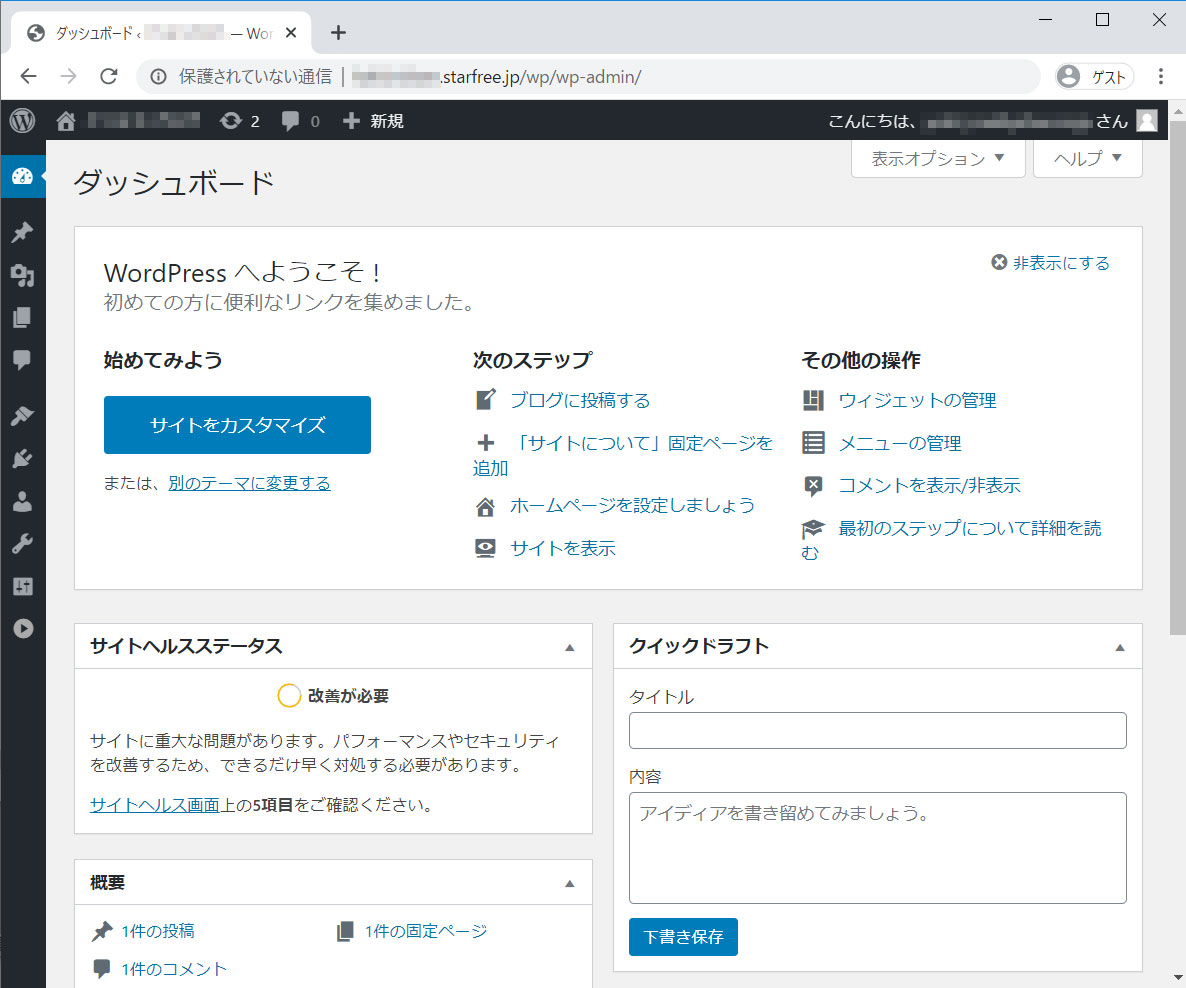Open updates icon showing 2

coord(239,121)
